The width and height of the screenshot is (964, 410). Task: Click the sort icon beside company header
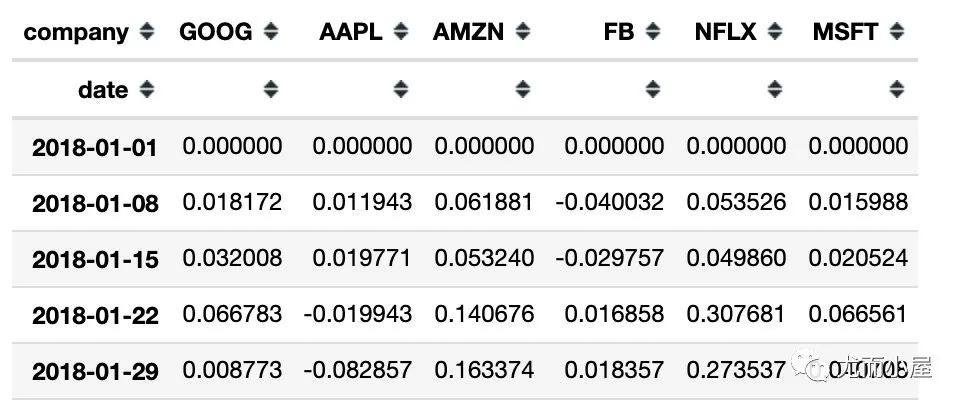147,32
